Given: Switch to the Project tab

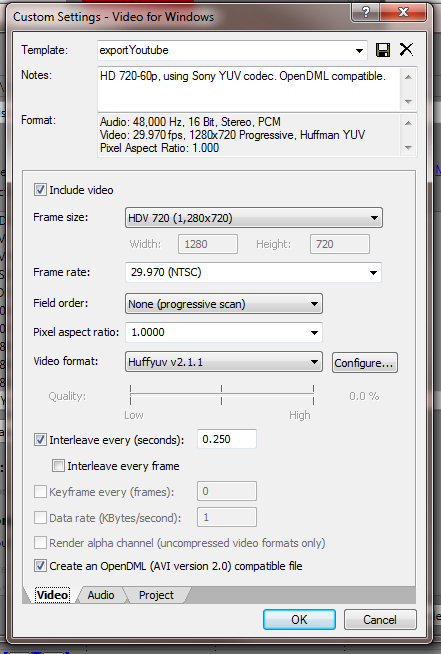Looking at the screenshot, I should tap(156, 595).
